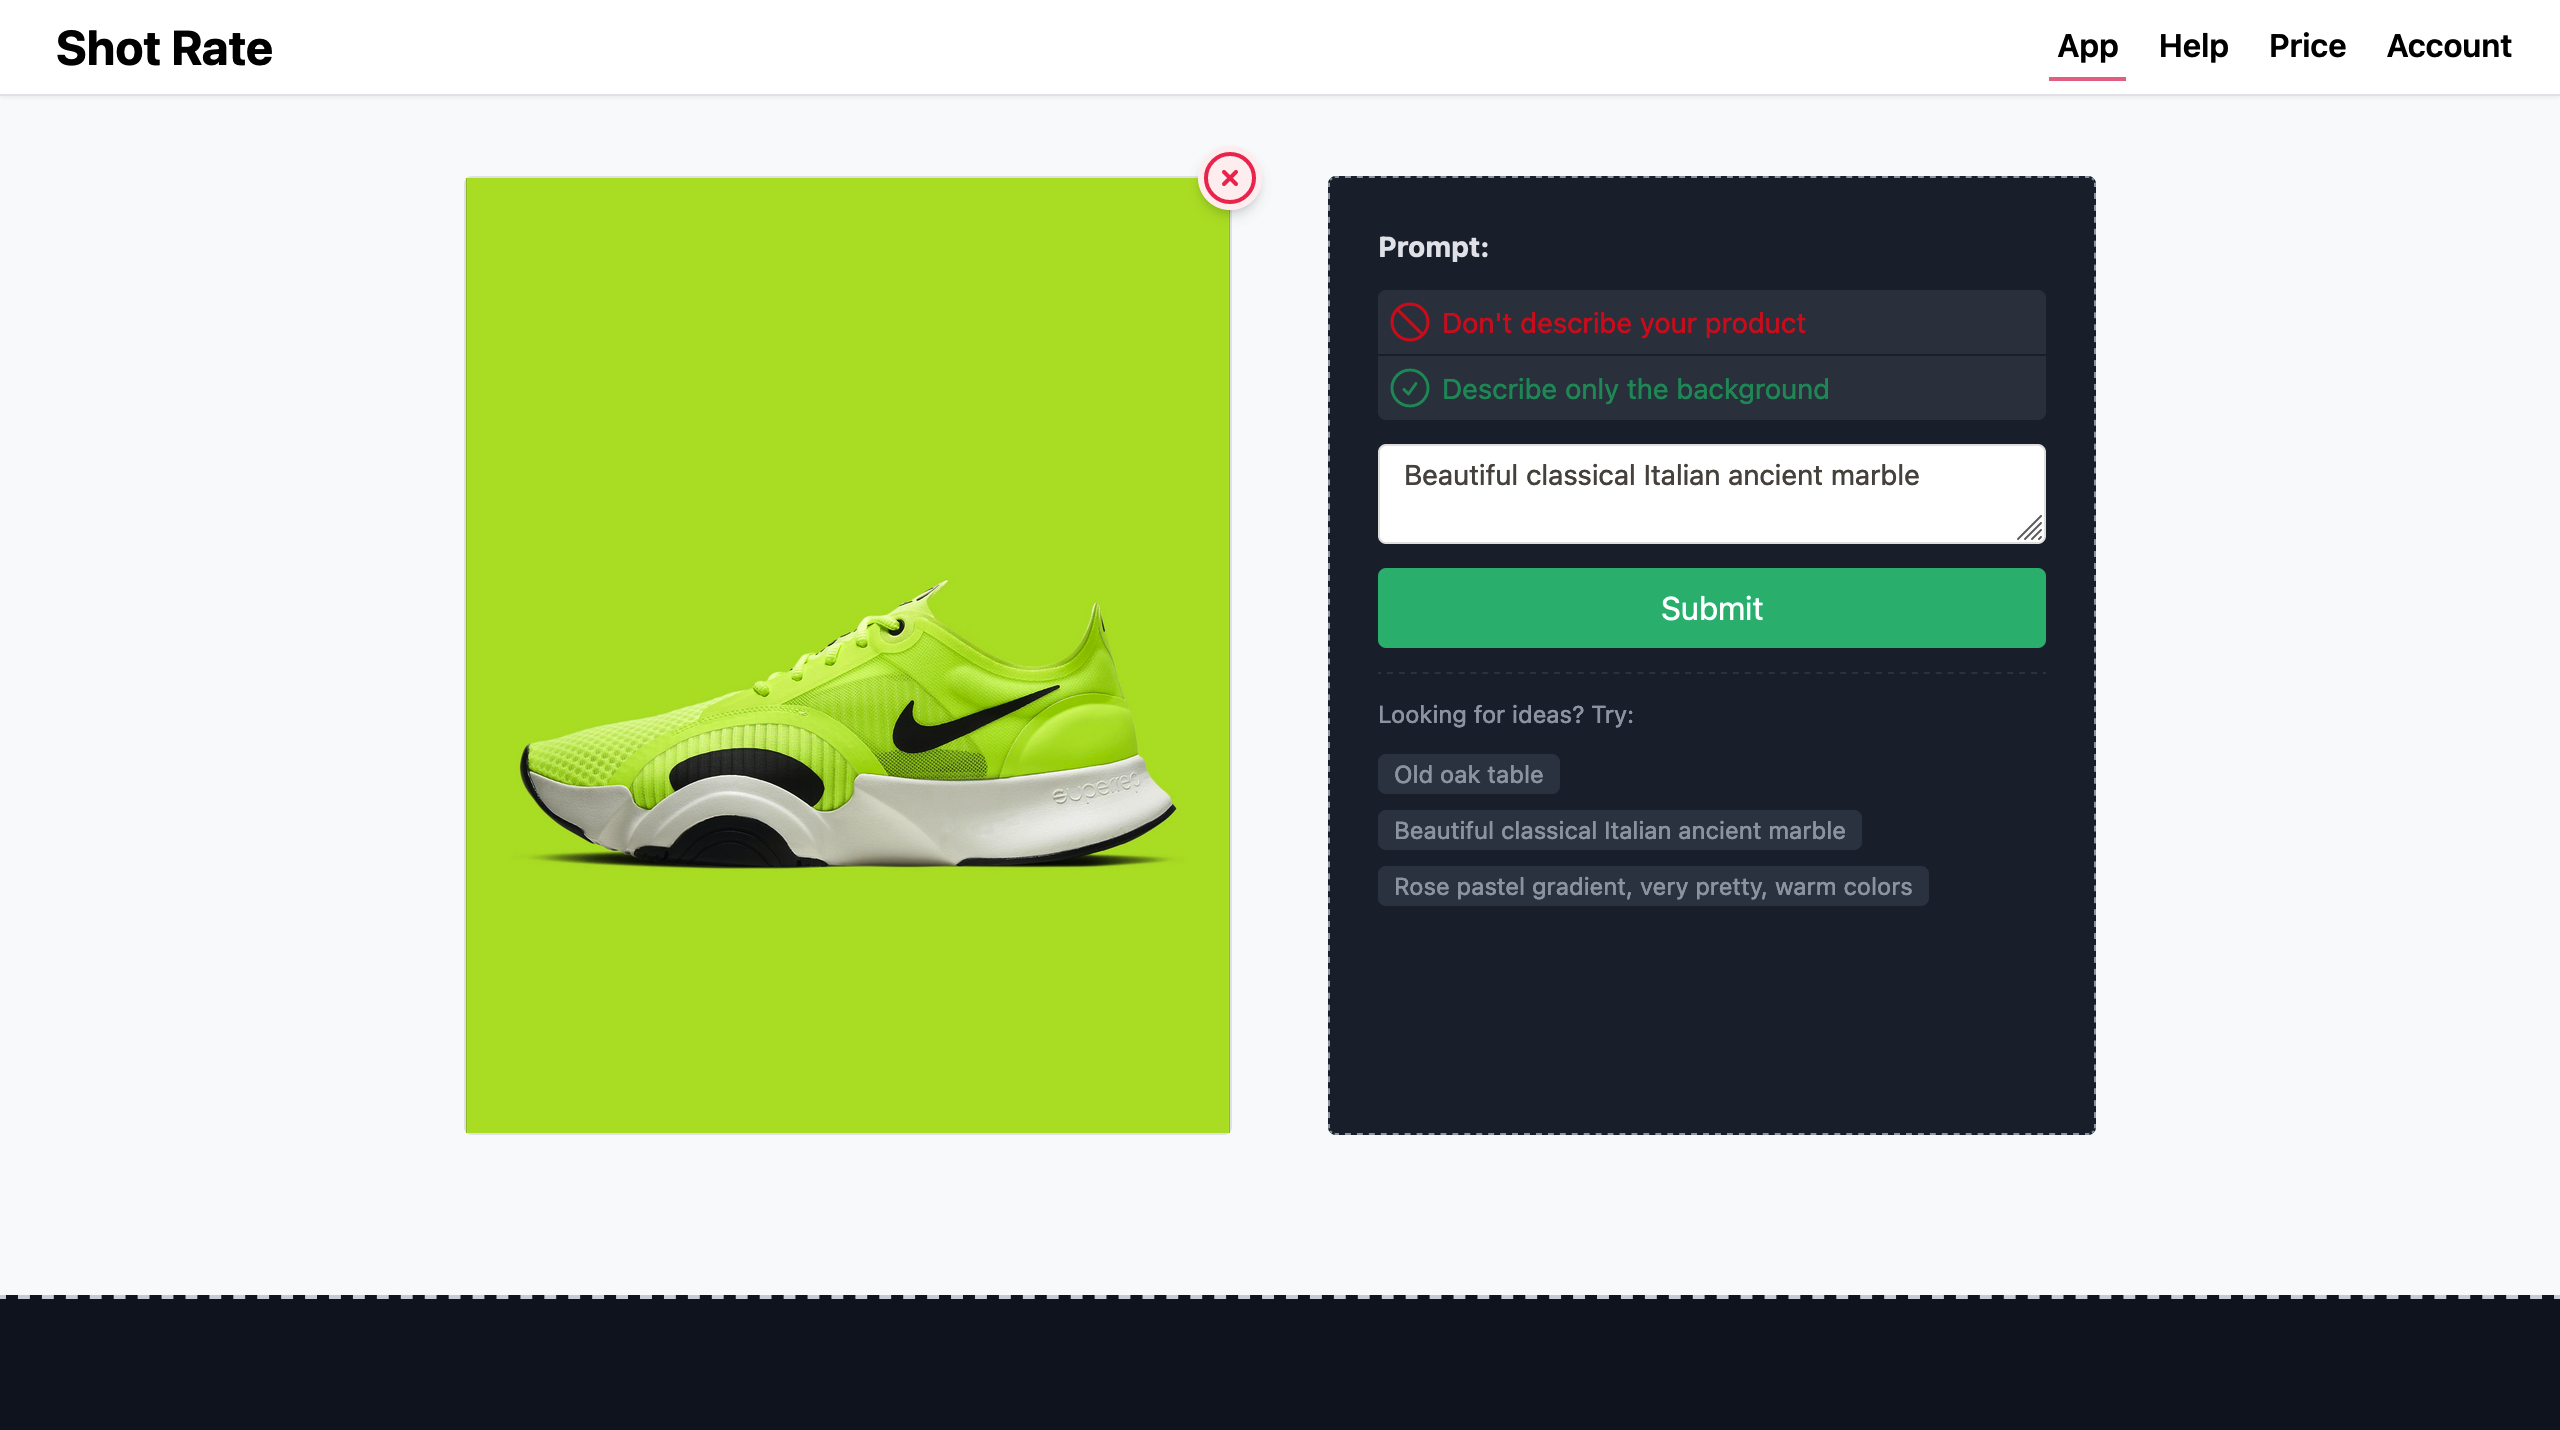This screenshot has height=1430, width=2560.
Task: Submit the prompt with the green Submit button
Action: pyautogui.click(x=1711, y=608)
